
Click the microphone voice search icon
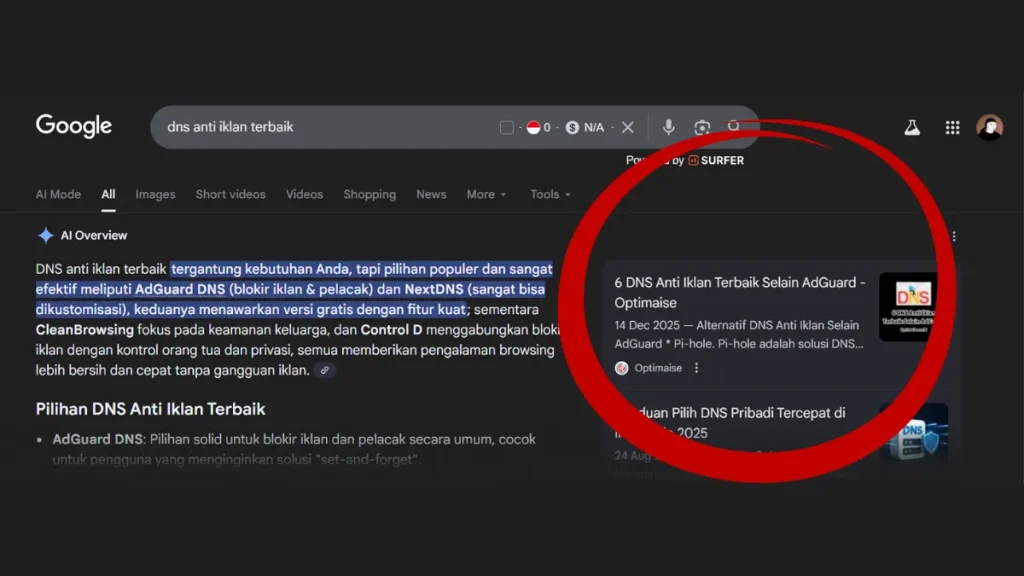pos(668,127)
